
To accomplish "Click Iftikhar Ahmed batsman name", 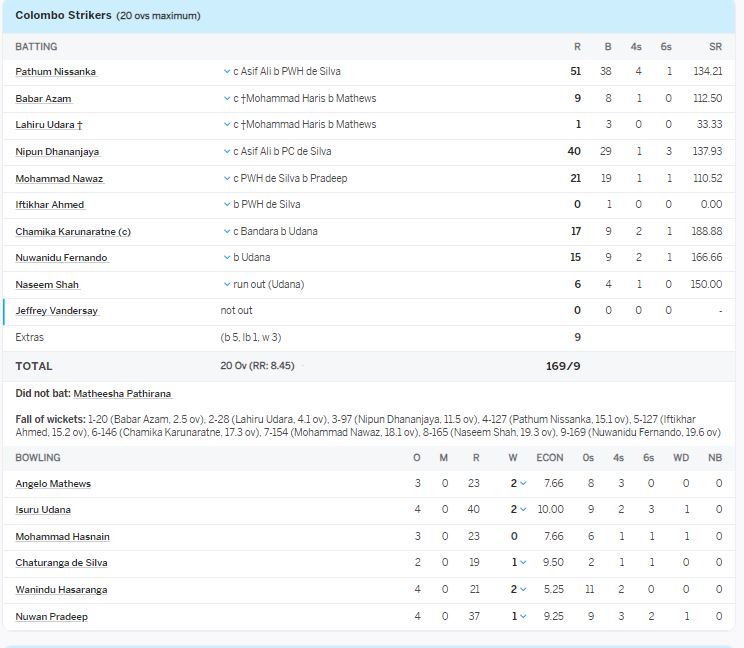I will coord(50,205).
